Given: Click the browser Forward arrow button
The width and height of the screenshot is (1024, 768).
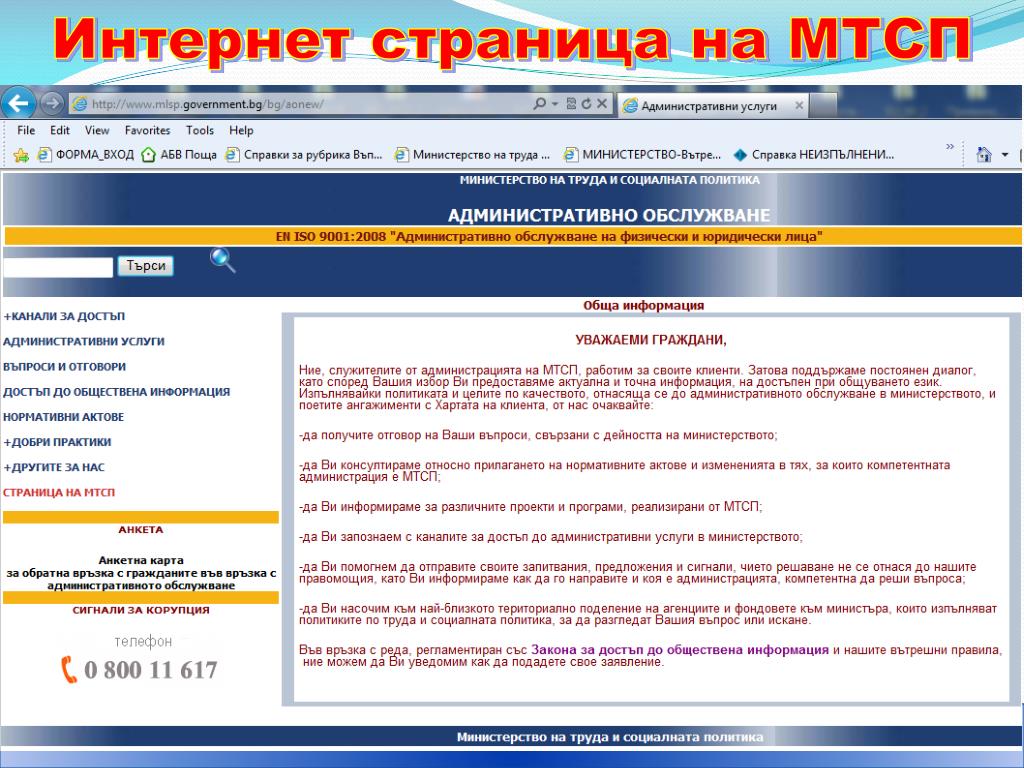Looking at the screenshot, I should (x=52, y=103).
